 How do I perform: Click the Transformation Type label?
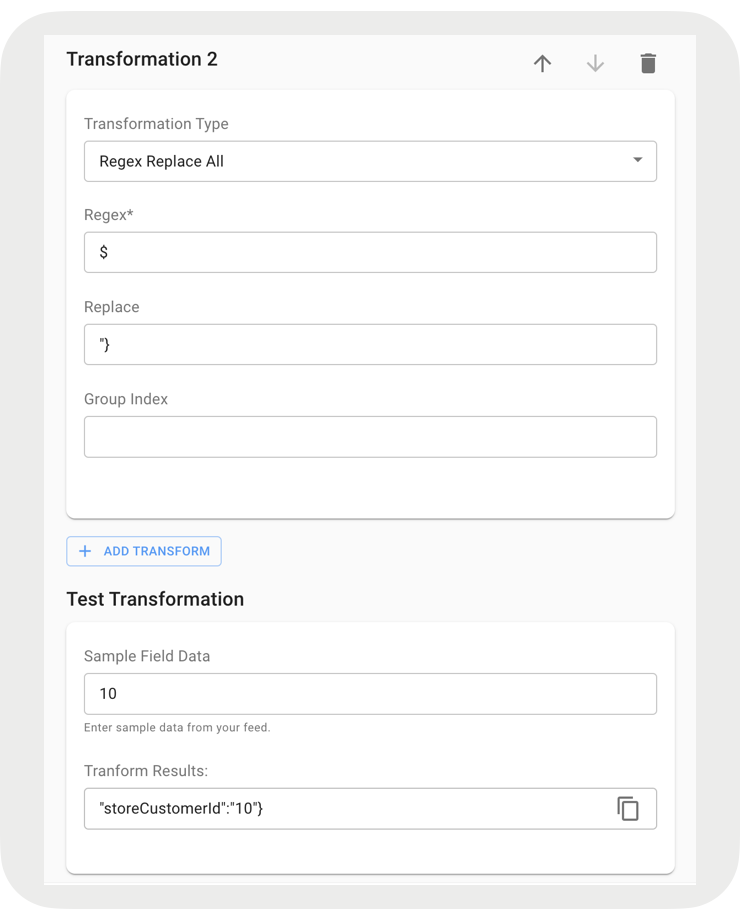[156, 124]
